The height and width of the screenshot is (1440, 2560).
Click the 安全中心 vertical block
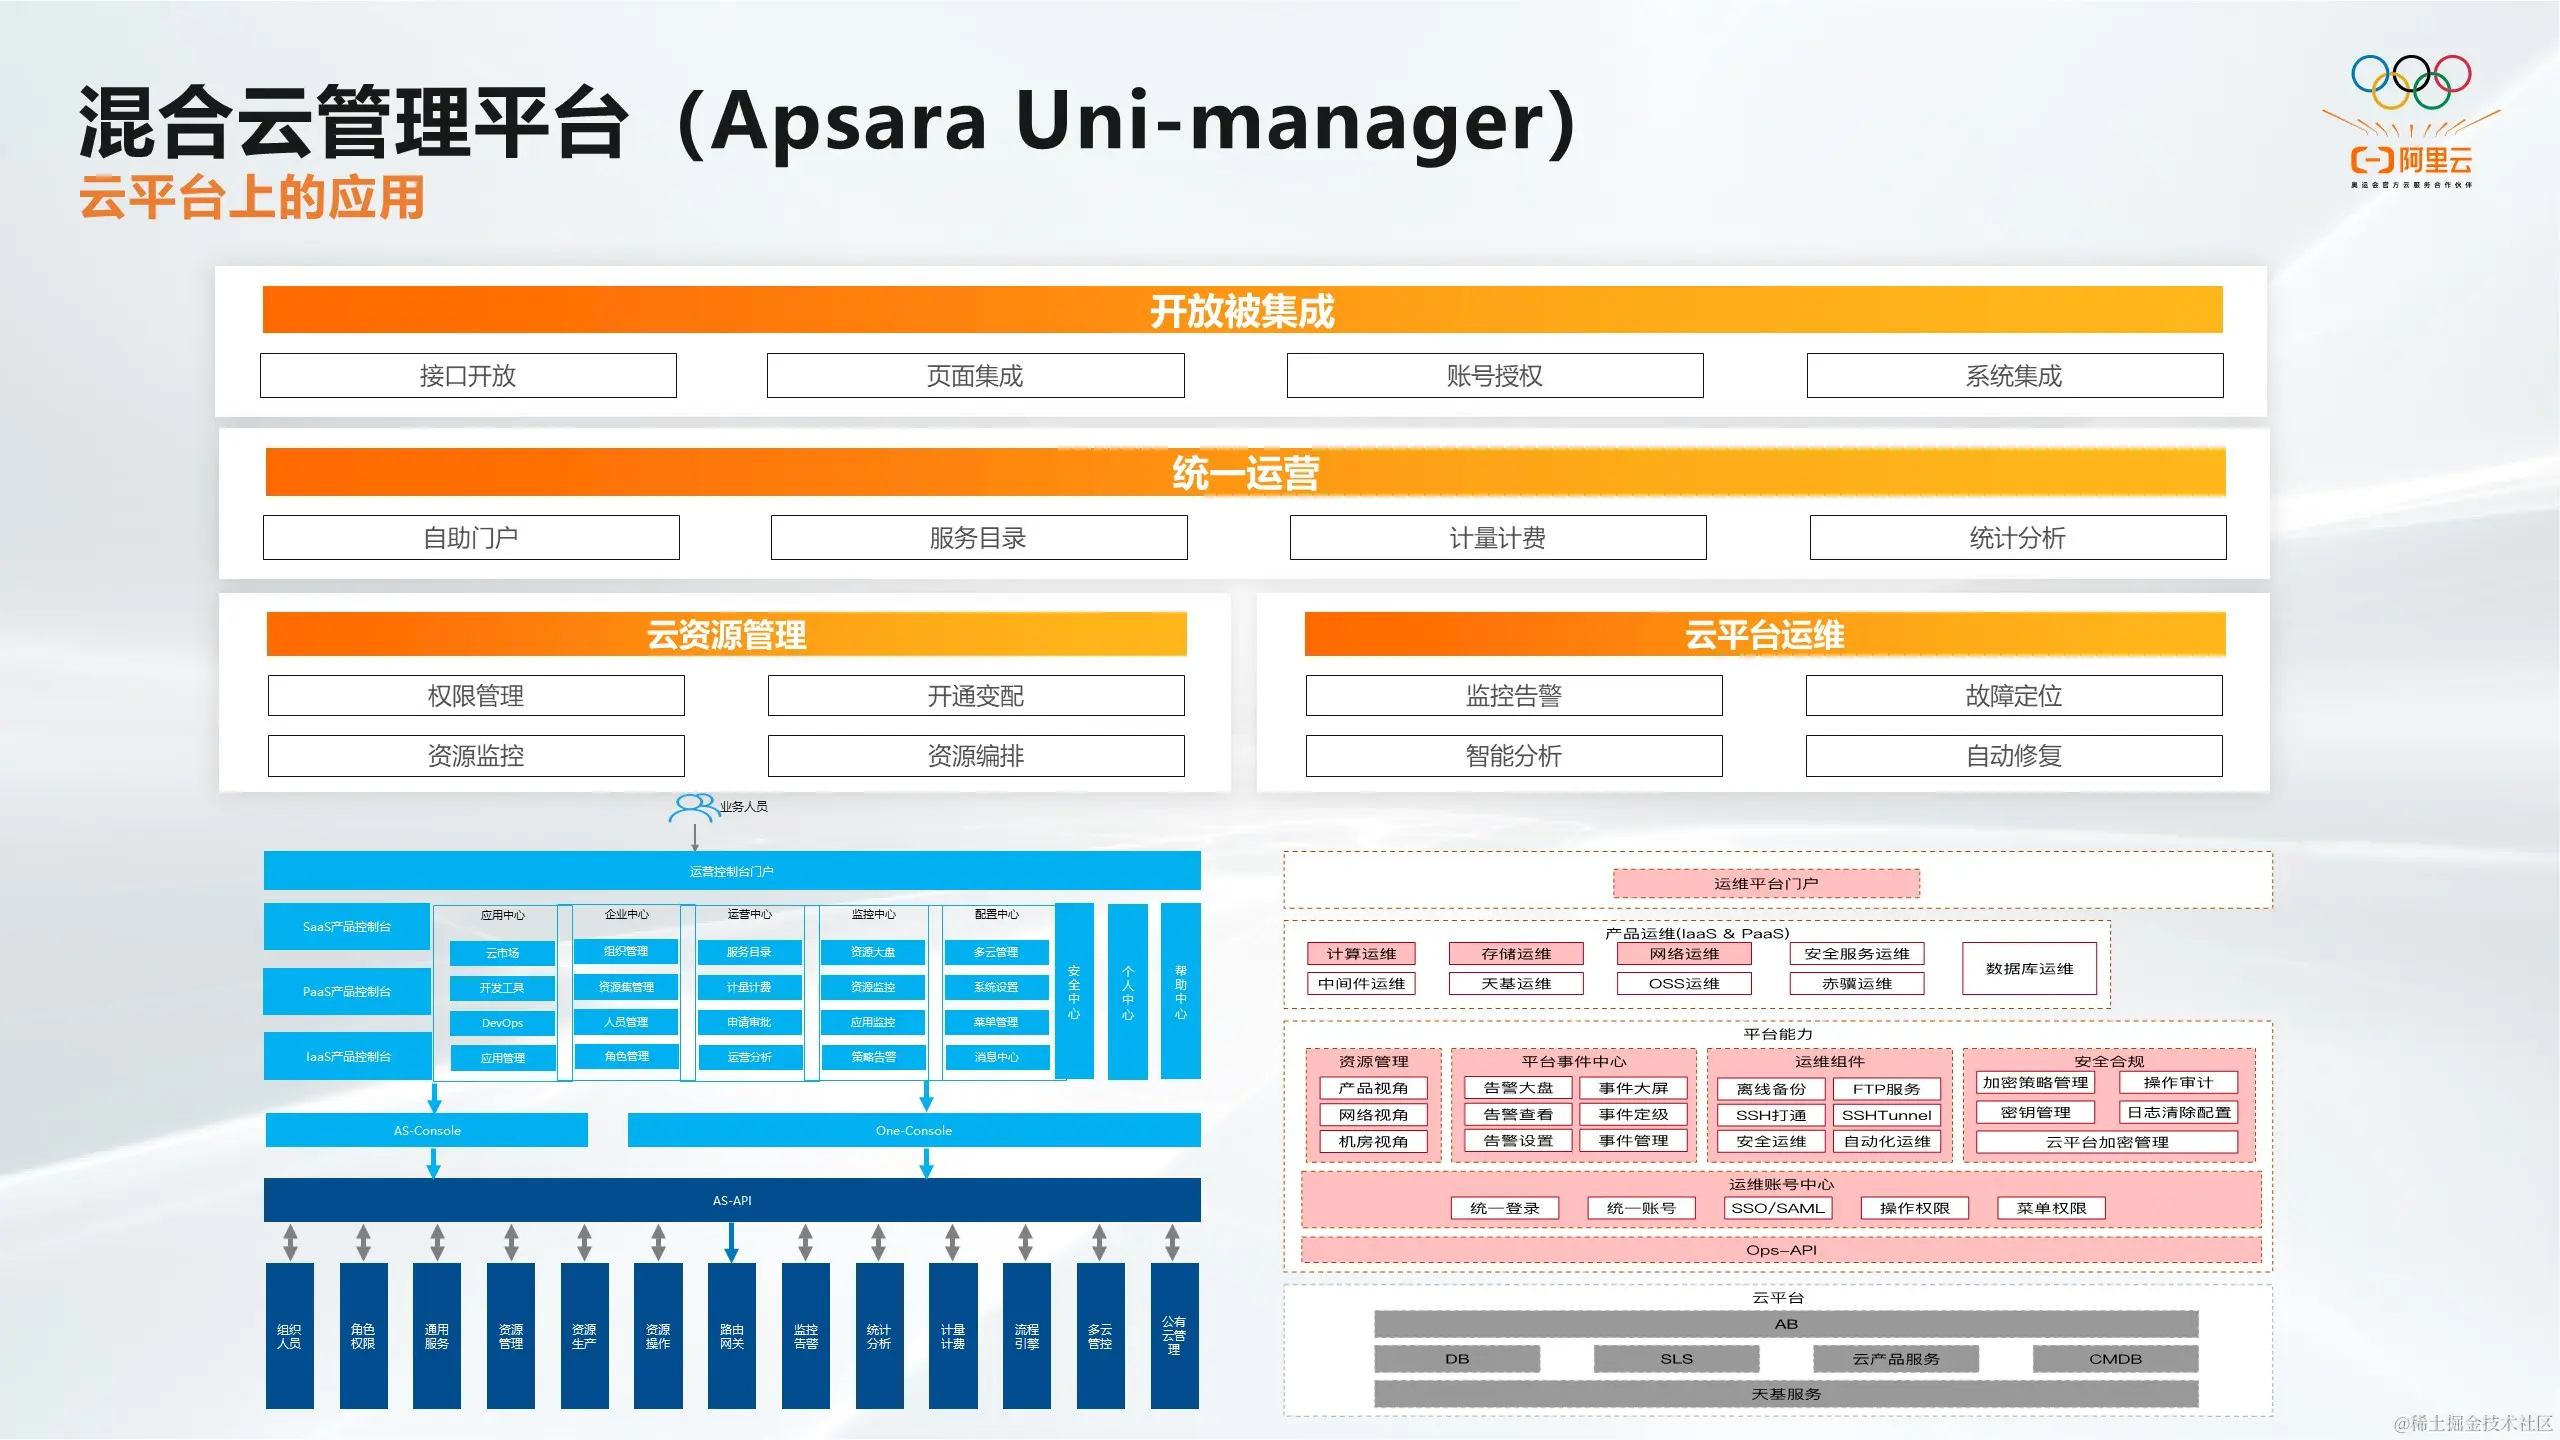[1074, 990]
